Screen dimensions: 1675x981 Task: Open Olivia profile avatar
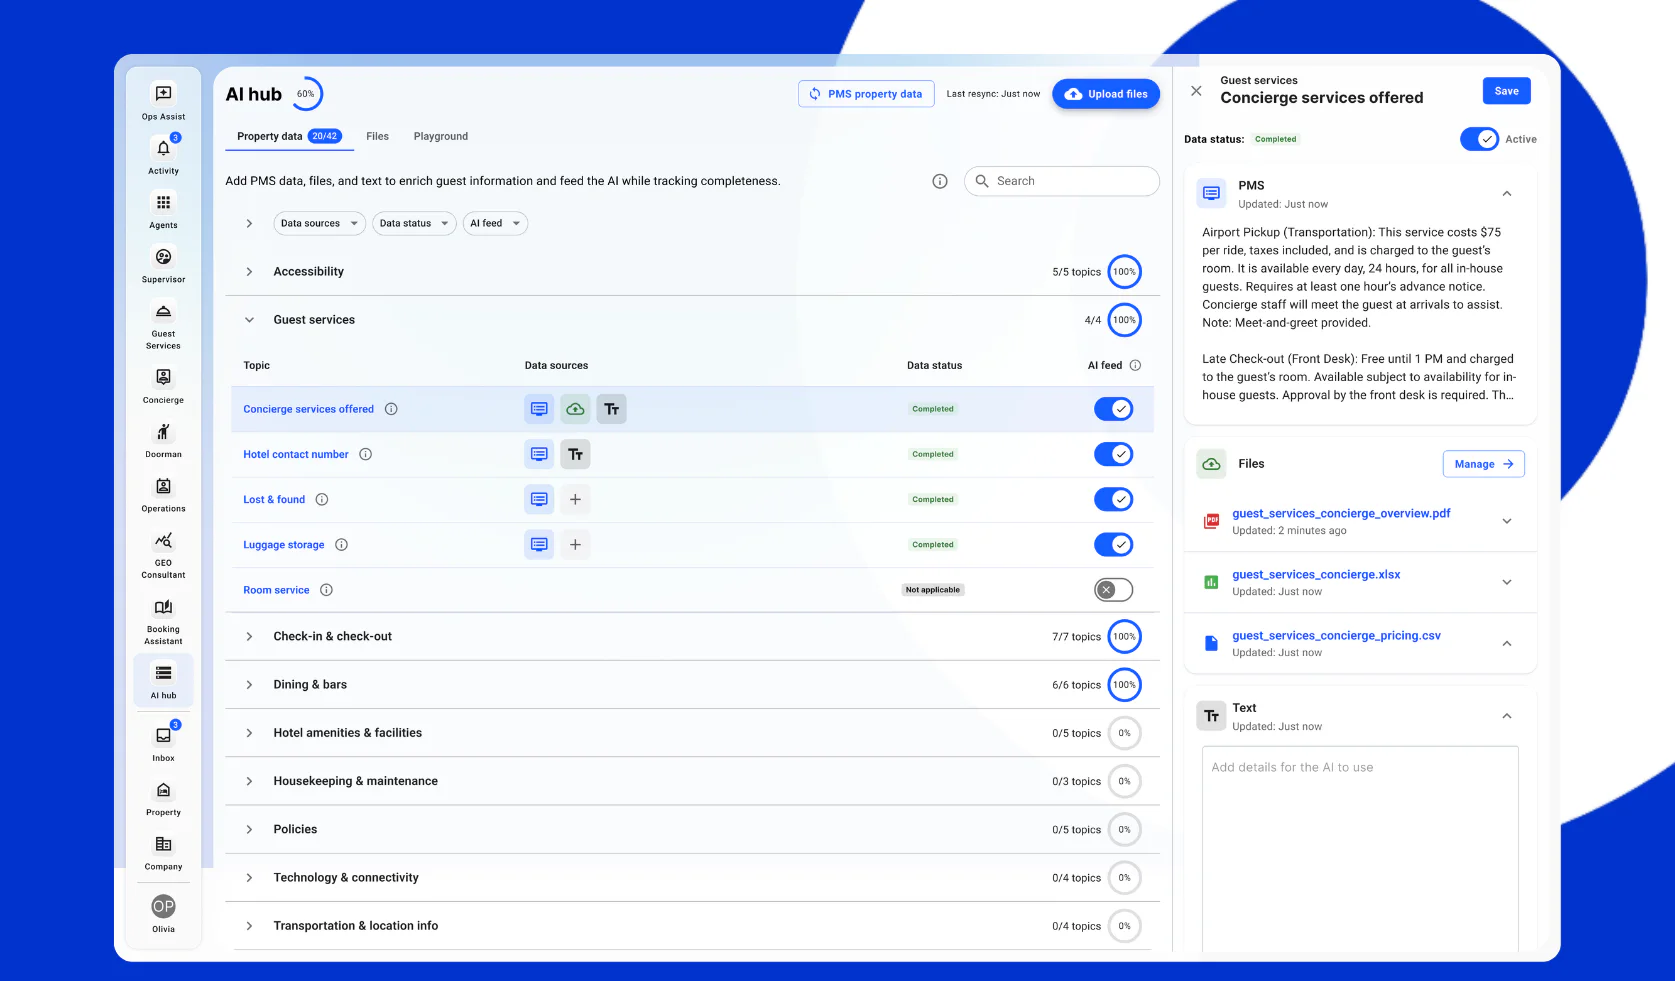(163, 906)
